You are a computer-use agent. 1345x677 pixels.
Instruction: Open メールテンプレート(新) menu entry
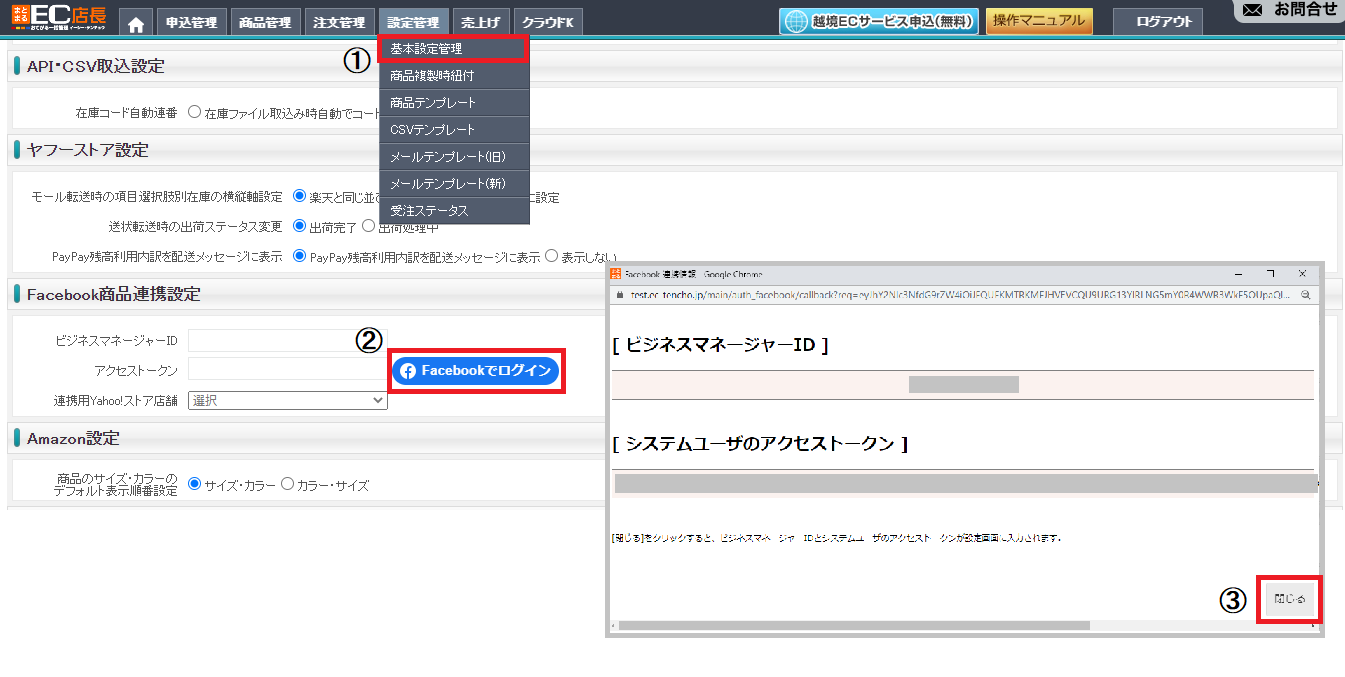coord(454,183)
